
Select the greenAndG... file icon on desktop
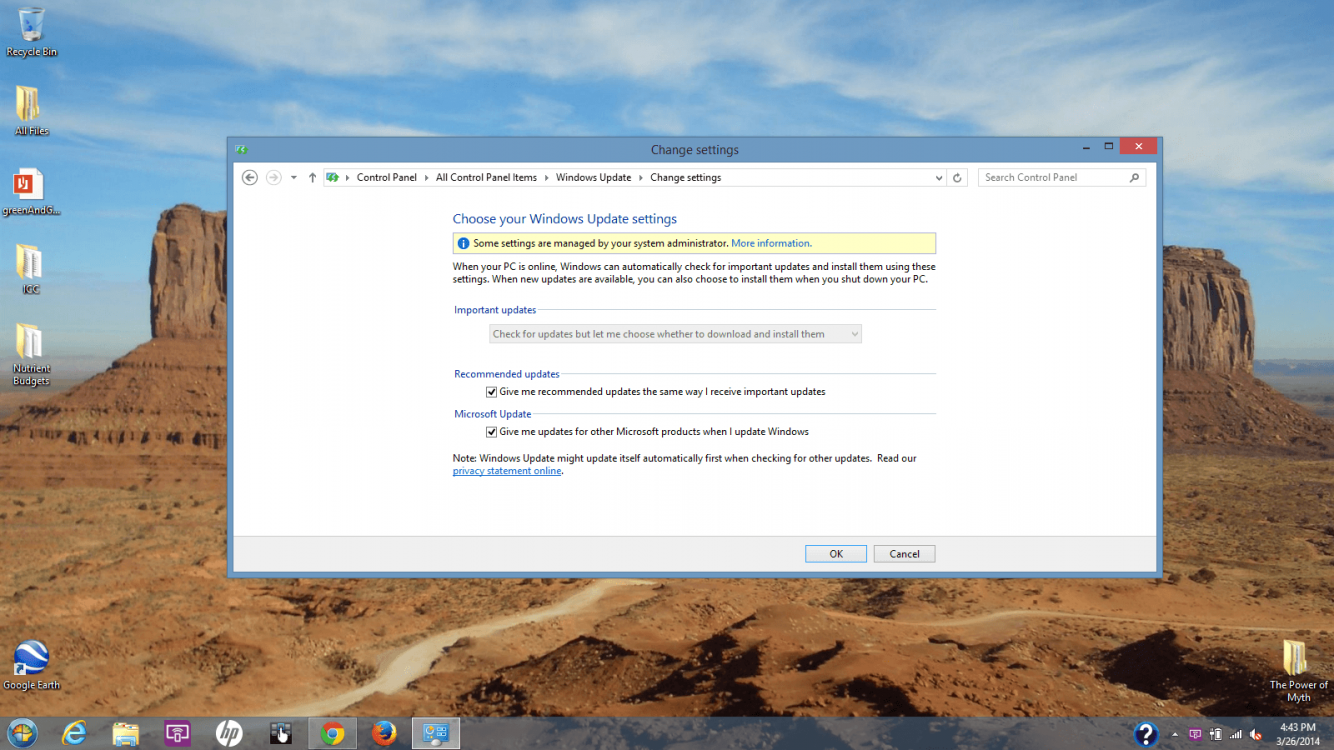(x=31, y=191)
